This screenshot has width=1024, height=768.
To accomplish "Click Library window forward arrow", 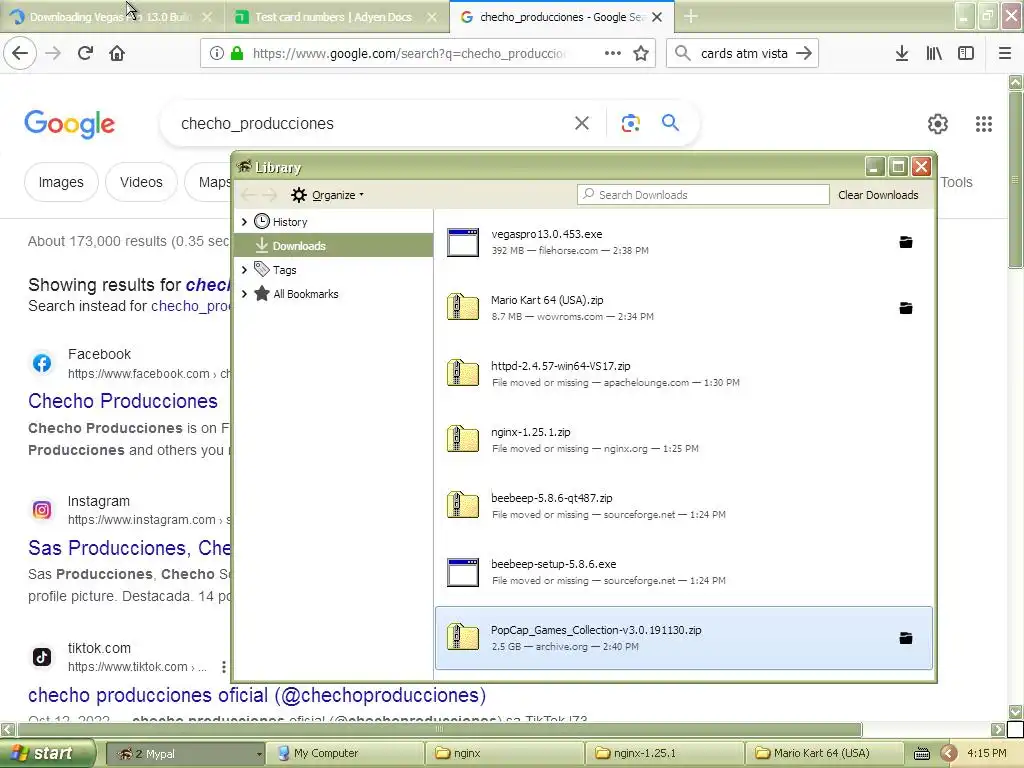I will click(269, 195).
